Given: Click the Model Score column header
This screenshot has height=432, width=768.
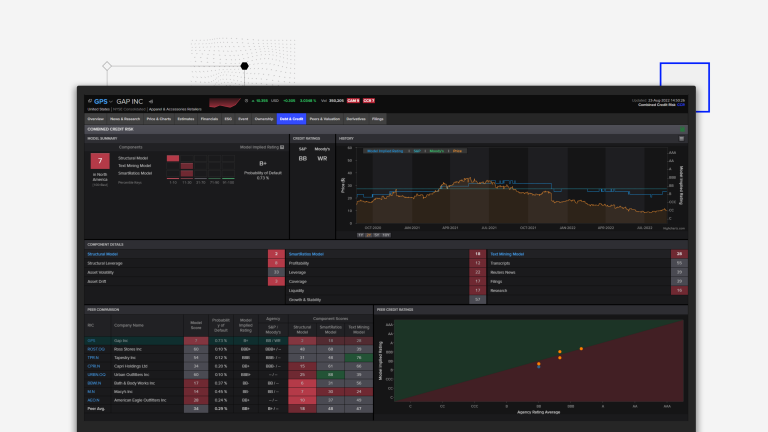Looking at the screenshot, I should click(196, 324).
